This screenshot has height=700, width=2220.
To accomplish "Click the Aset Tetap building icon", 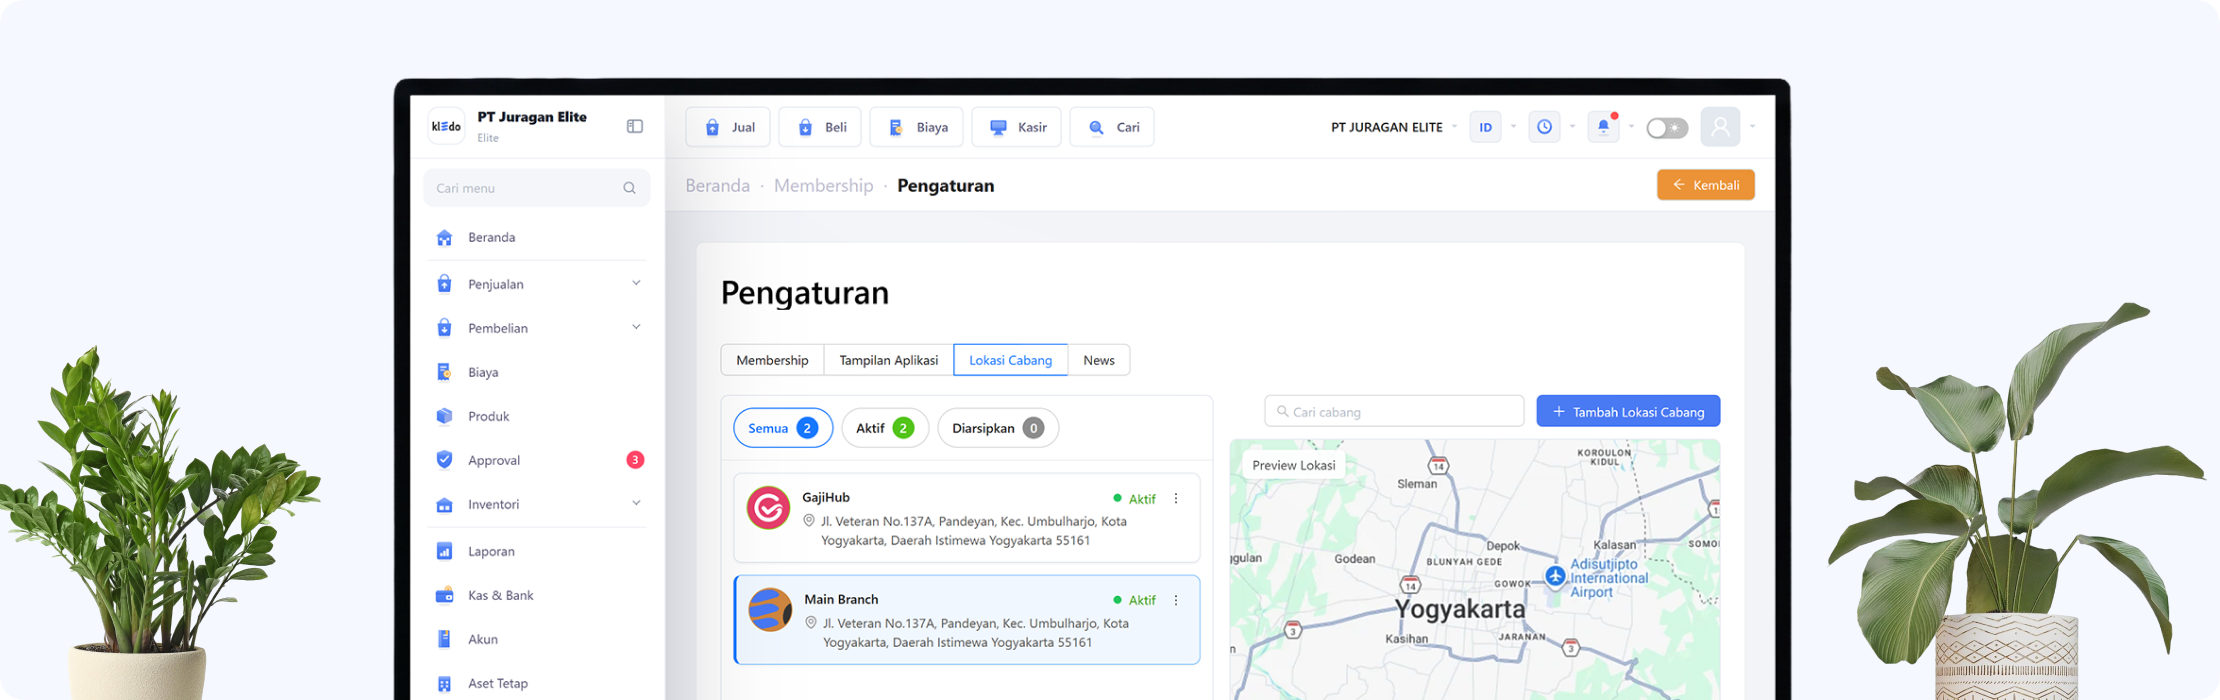I will pos(445,684).
